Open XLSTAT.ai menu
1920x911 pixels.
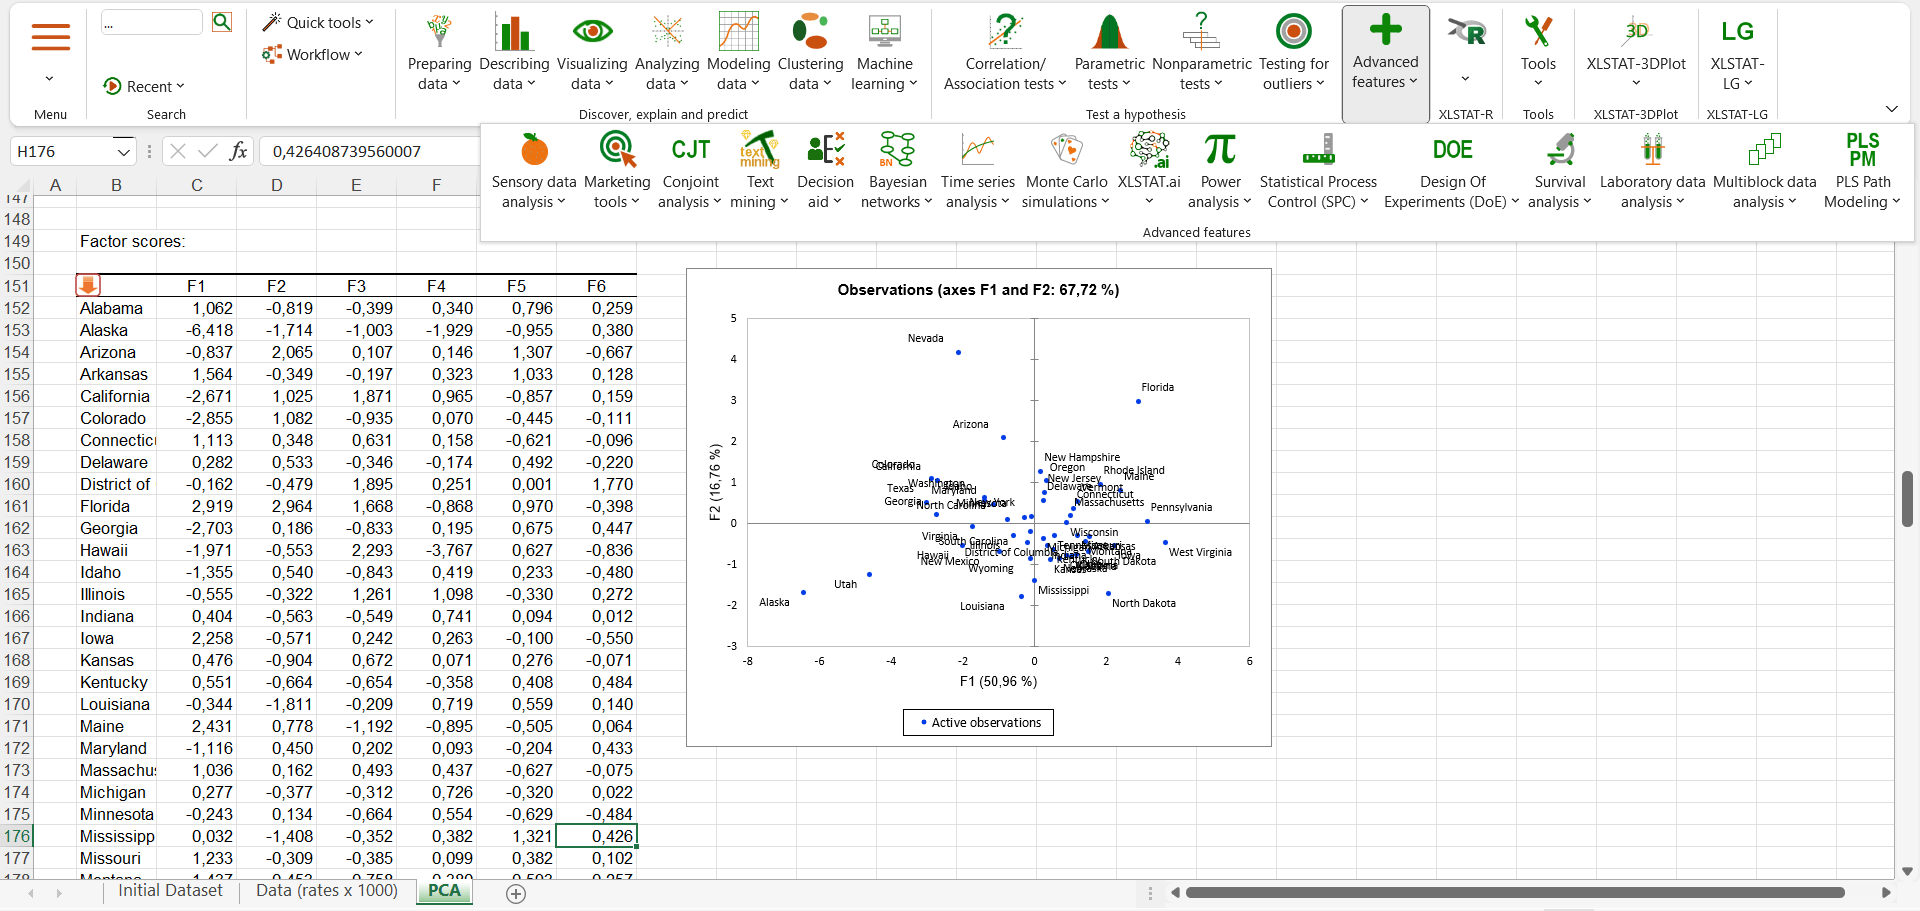pyautogui.click(x=1149, y=171)
